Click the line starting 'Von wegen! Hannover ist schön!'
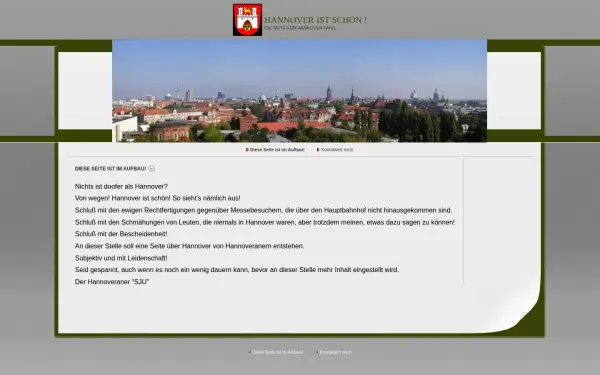The height and width of the screenshot is (375, 600). click(x=157, y=198)
